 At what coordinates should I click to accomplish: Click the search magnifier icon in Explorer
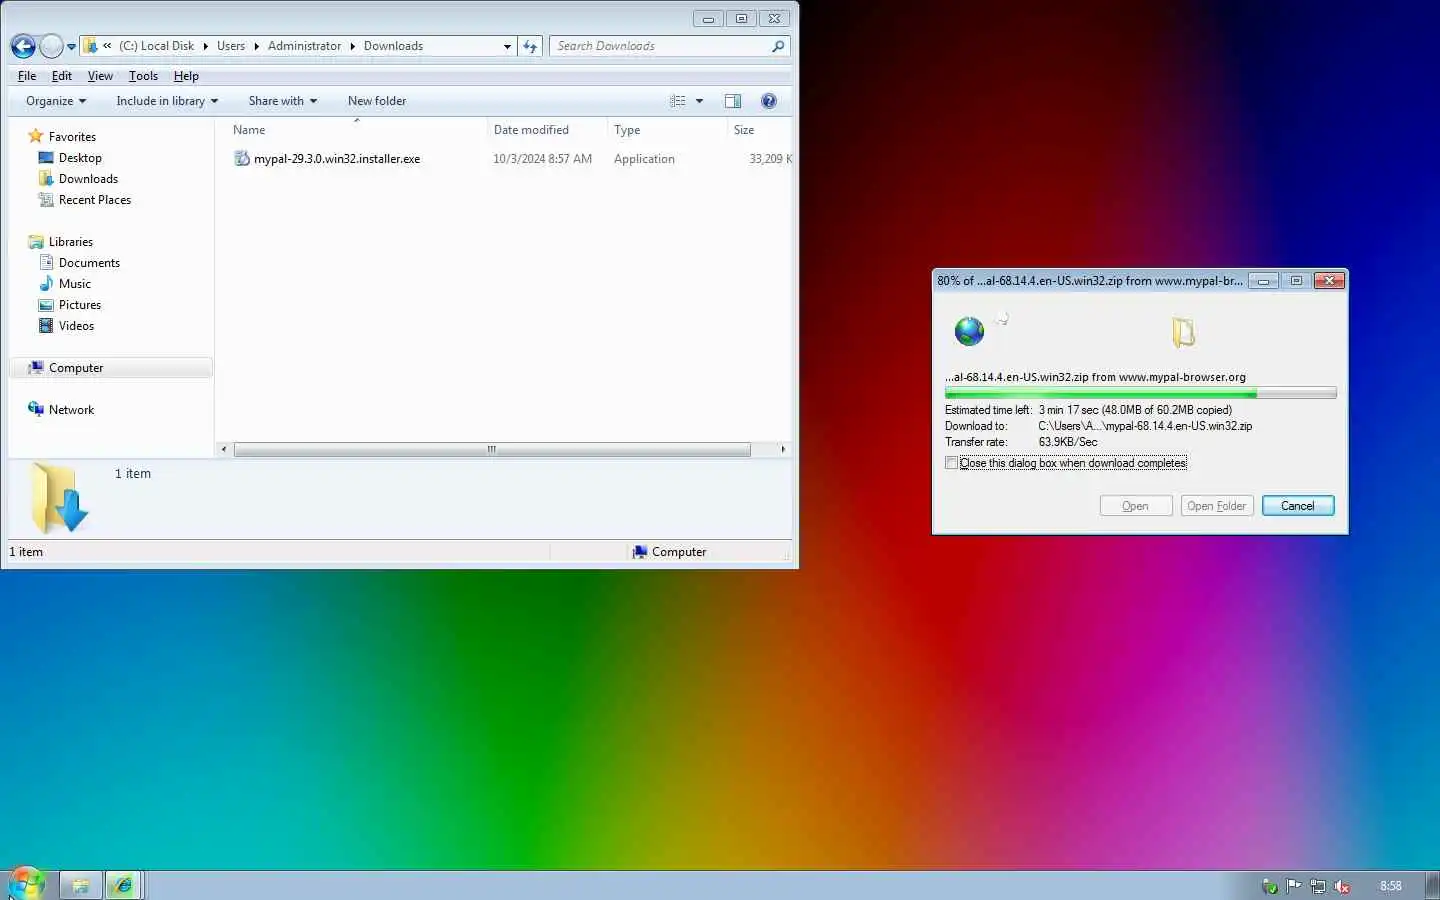click(778, 46)
